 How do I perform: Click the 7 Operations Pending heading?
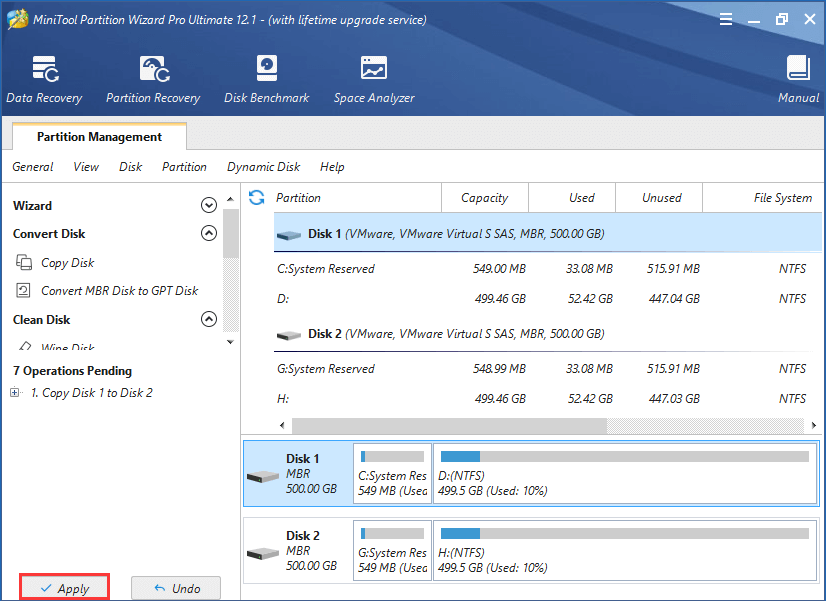(72, 371)
